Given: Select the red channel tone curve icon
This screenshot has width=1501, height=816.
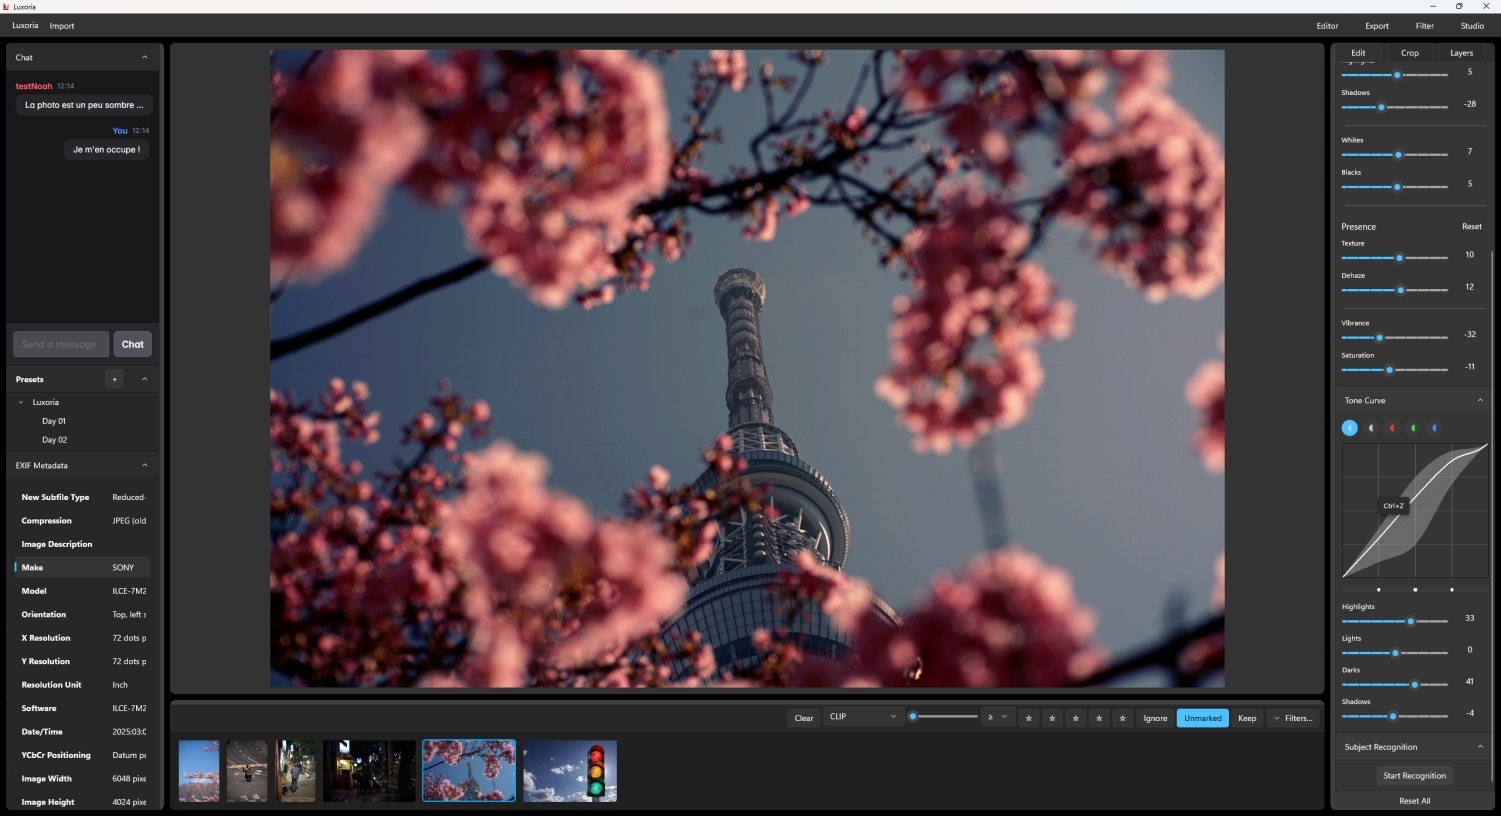Looking at the screenshot, I should [1392, 428].
